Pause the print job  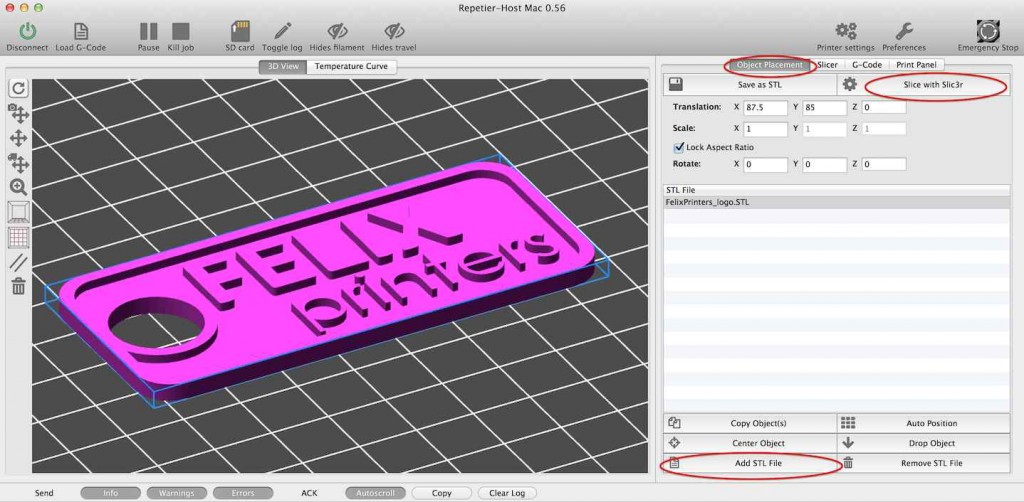pyautogui.click(x=148, y=31)
